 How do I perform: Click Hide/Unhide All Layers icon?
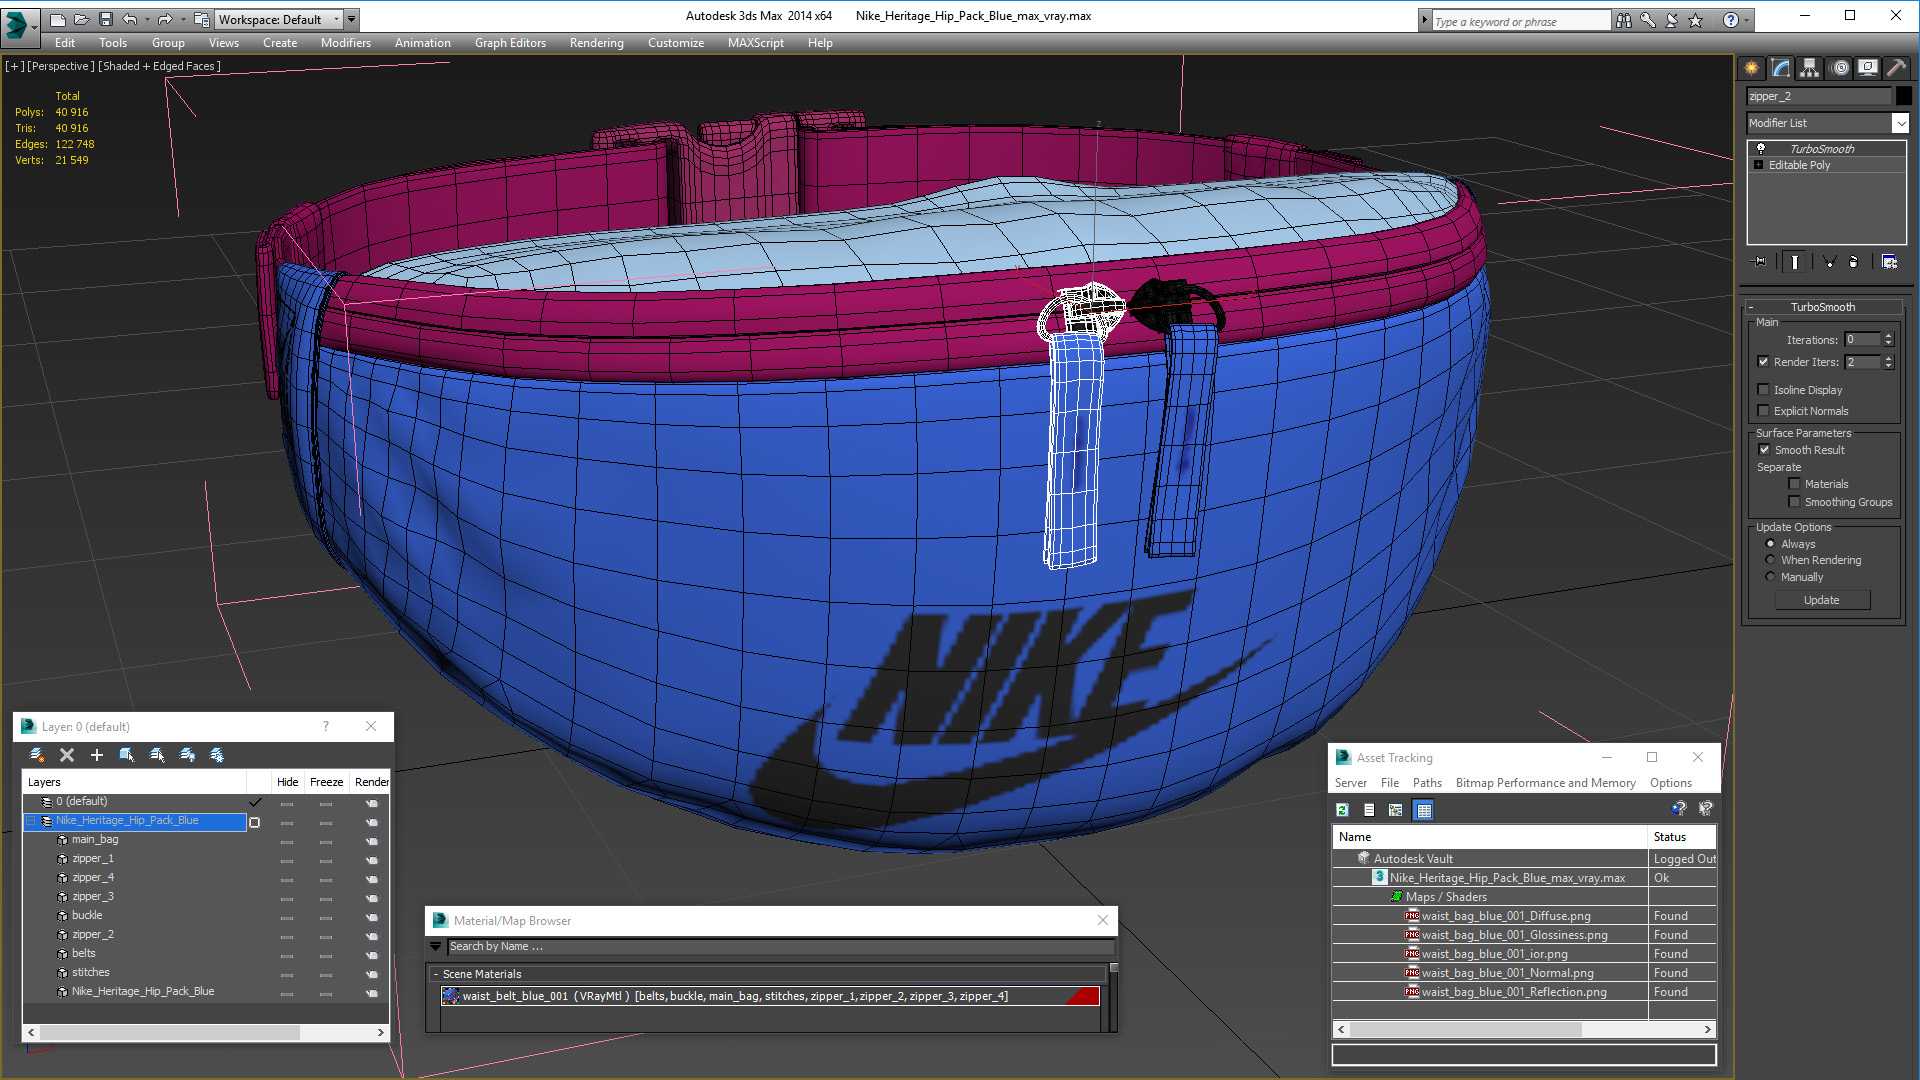[187, 755]
